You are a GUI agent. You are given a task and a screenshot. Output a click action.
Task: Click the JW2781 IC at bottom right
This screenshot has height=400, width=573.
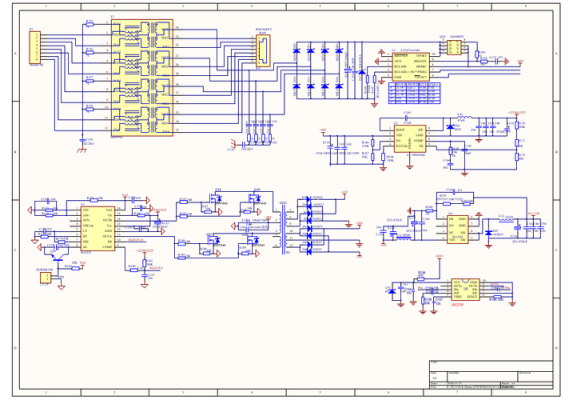(x=465, y=290)
